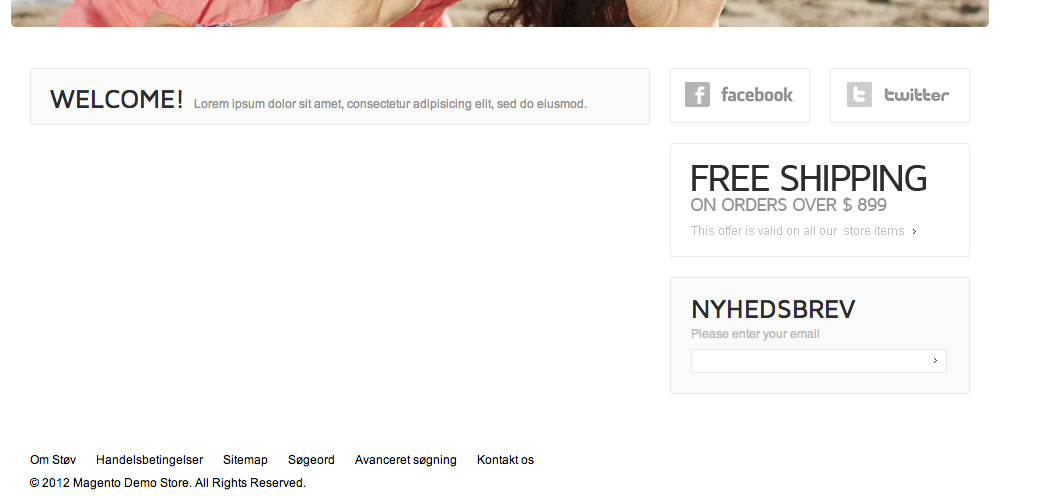The width and height of the screenshot is (1046, 496).
Task: Click arrow next to store items text
Action: click(x=915, y=231)
